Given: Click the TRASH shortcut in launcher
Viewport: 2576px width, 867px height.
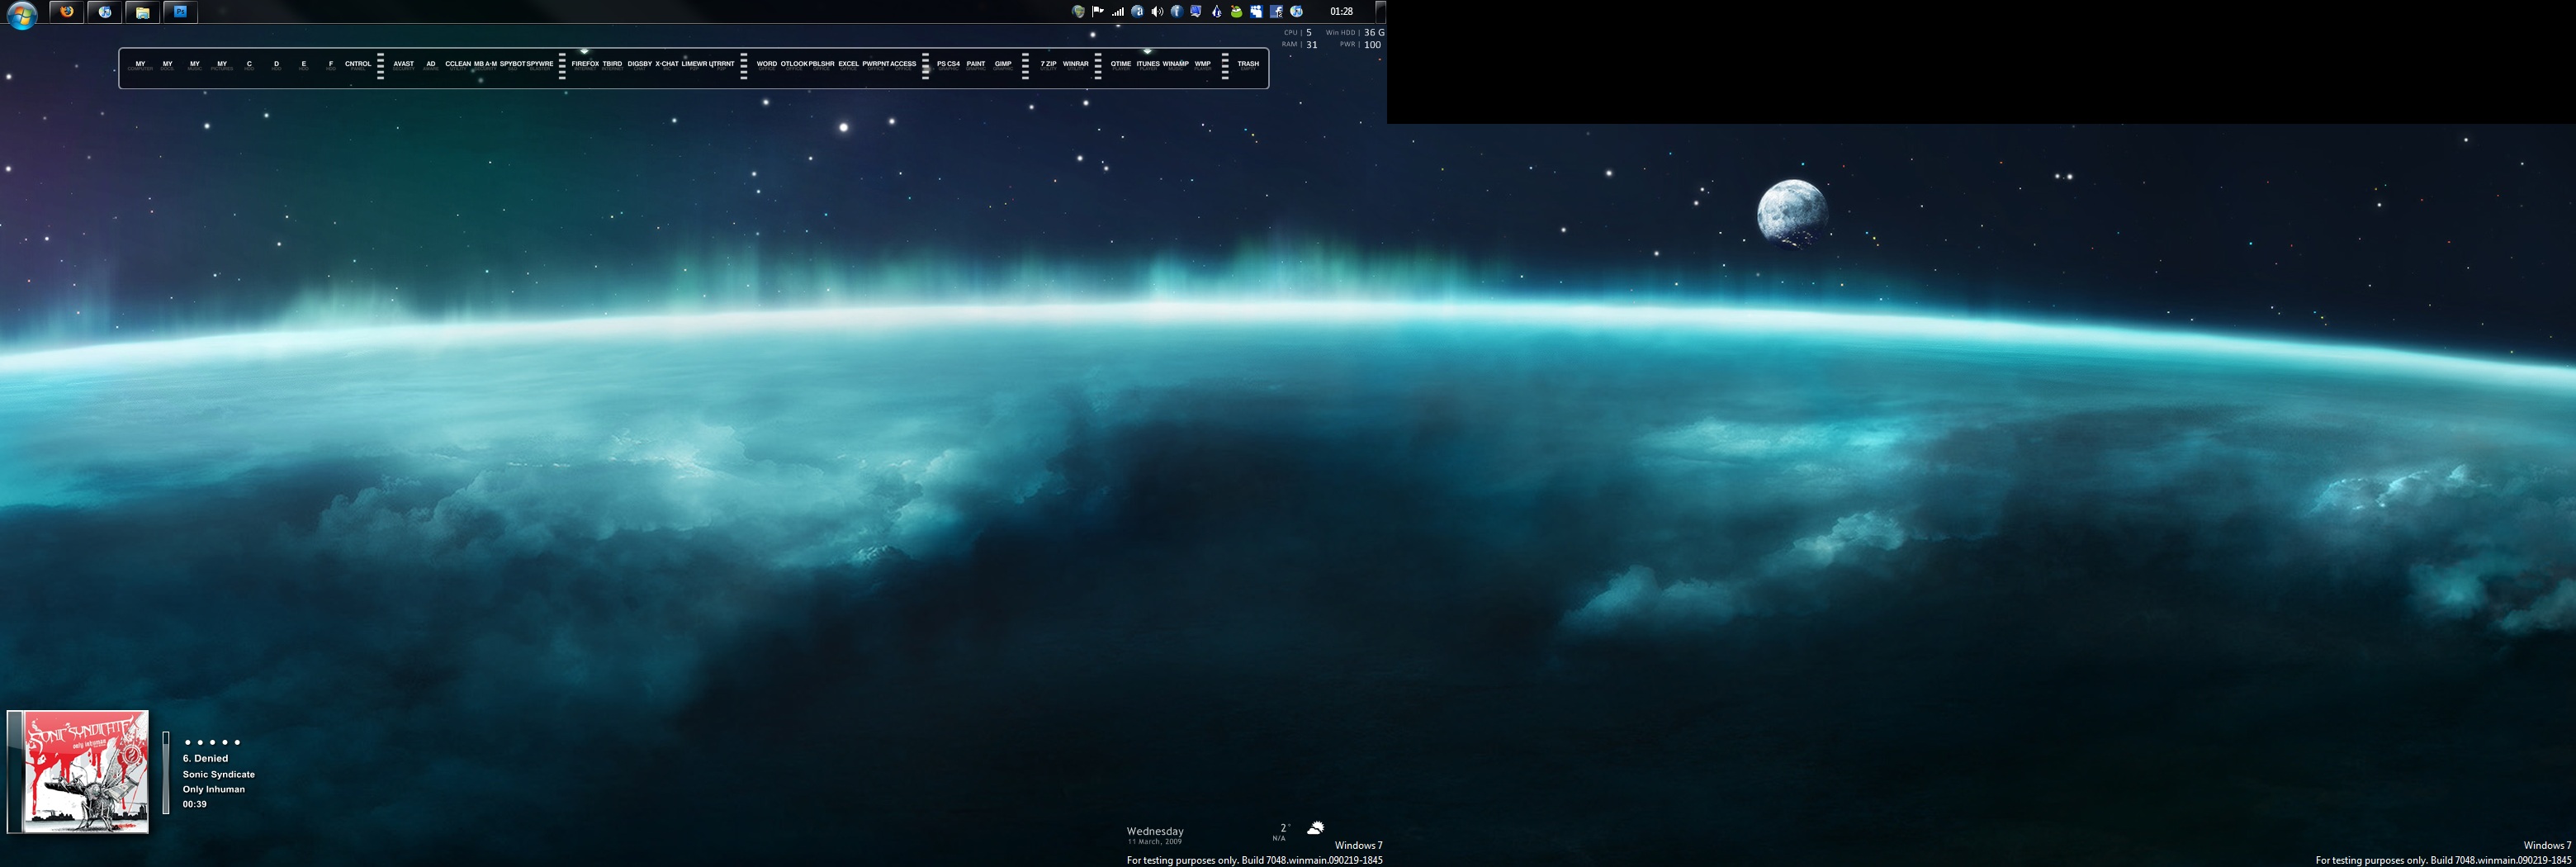Looking at the screenshot, I should [x=1248, y=64].
